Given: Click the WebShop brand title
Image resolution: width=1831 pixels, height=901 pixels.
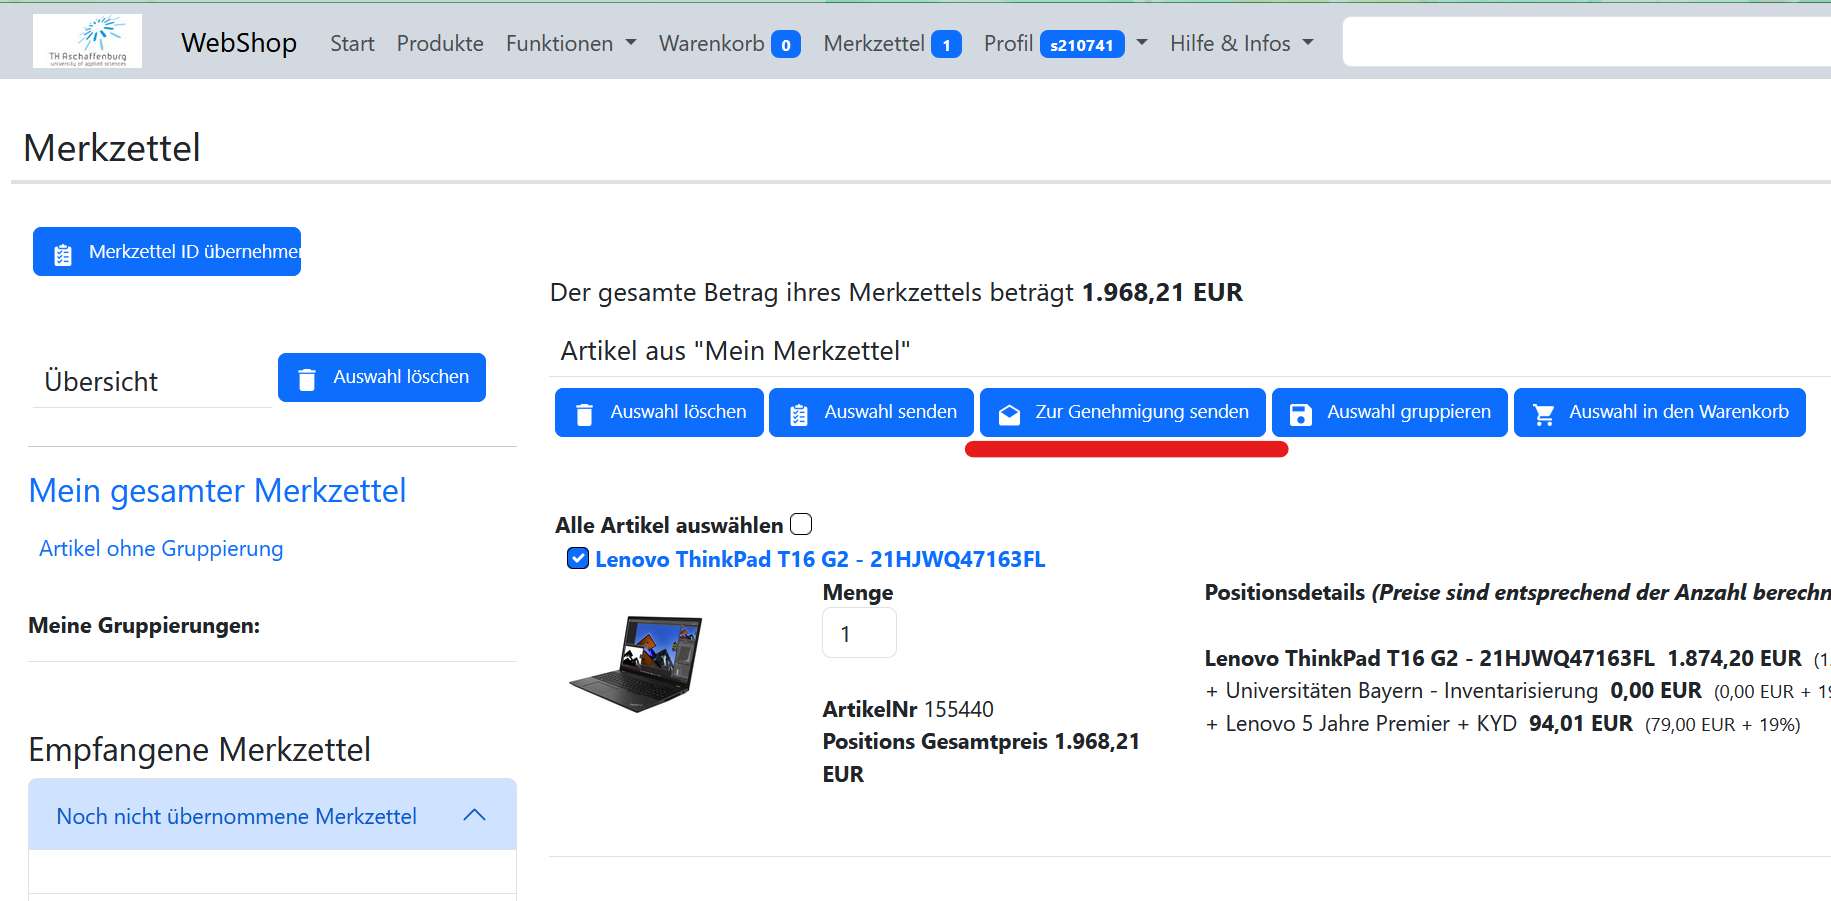Looking at the screenshot, I should (239, 42).
